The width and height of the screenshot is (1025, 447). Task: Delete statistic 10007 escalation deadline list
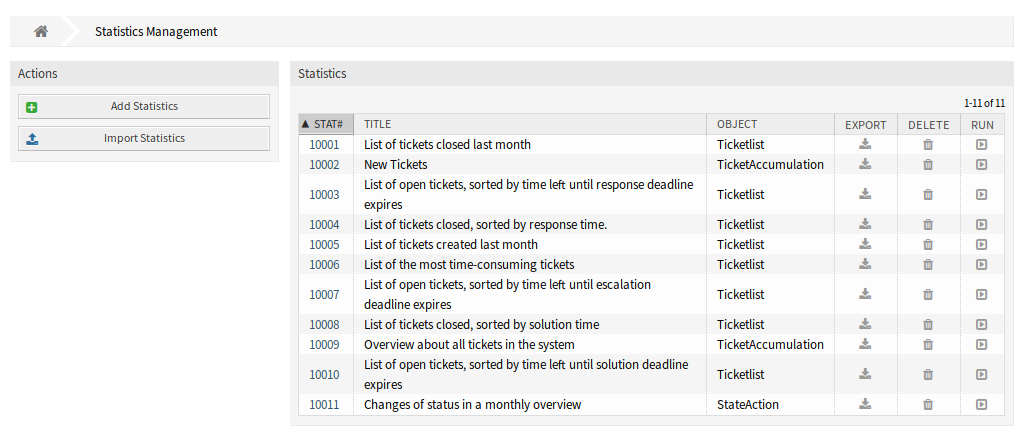pos(928,294)
